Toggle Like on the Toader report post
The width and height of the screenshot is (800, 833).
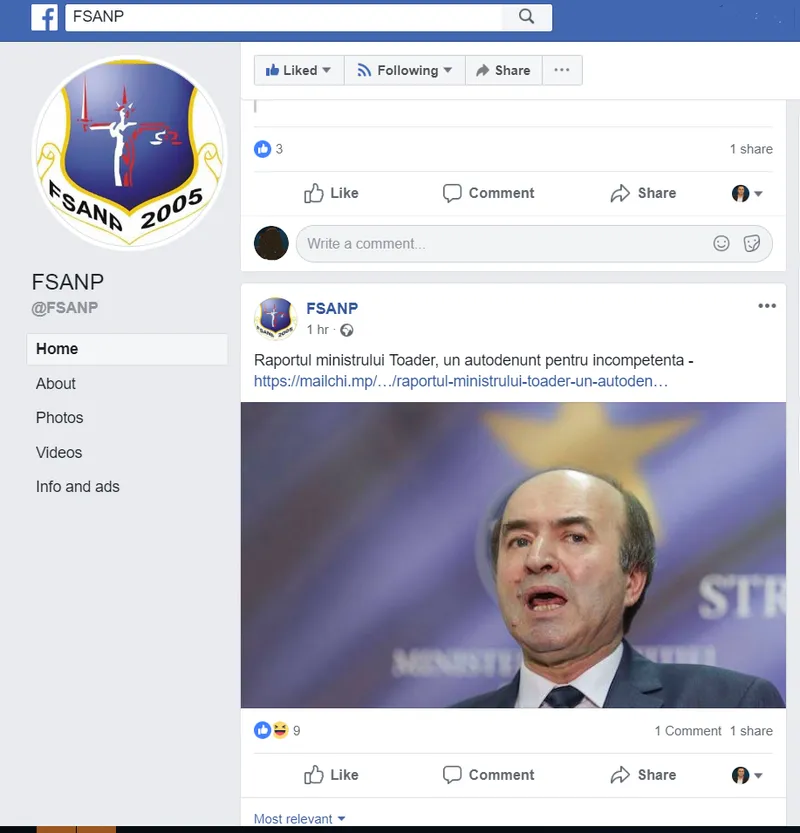point(331,775)
